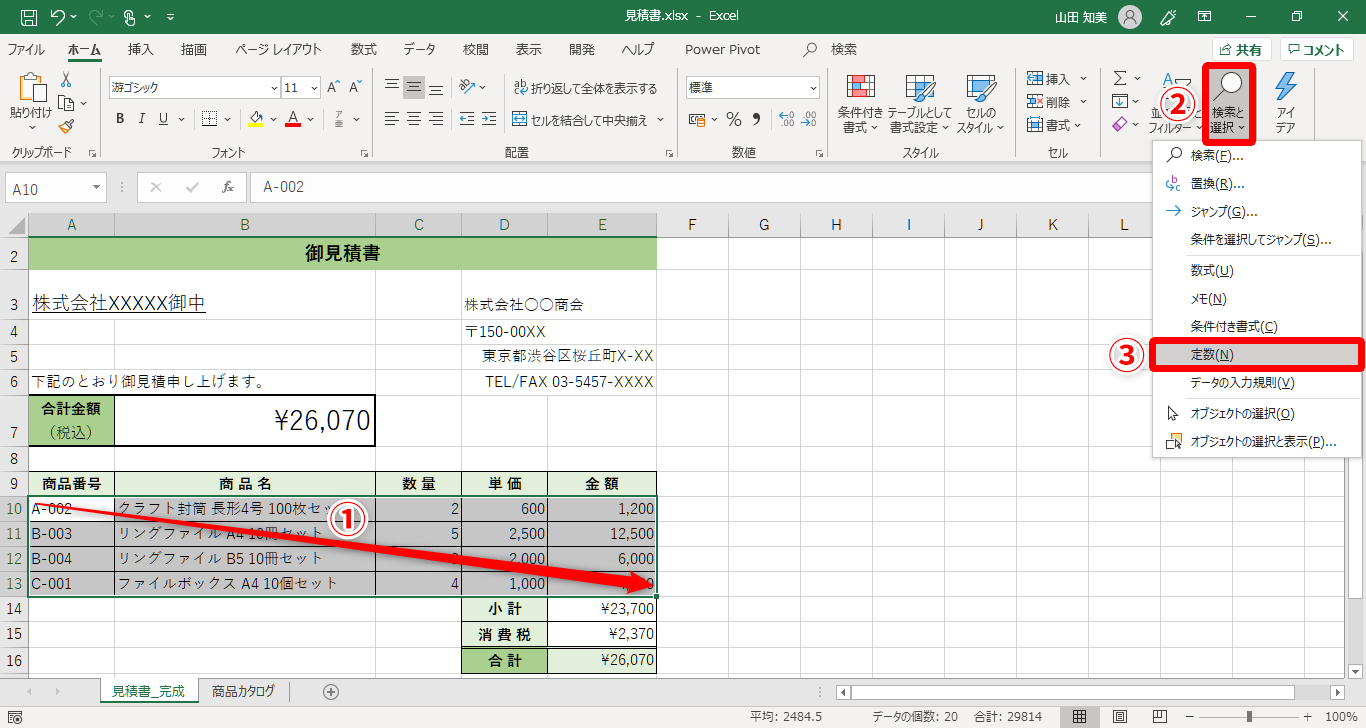The image size is (1366, 728).
Task: Expand the borders dropdown arrow
Action: 227,119
